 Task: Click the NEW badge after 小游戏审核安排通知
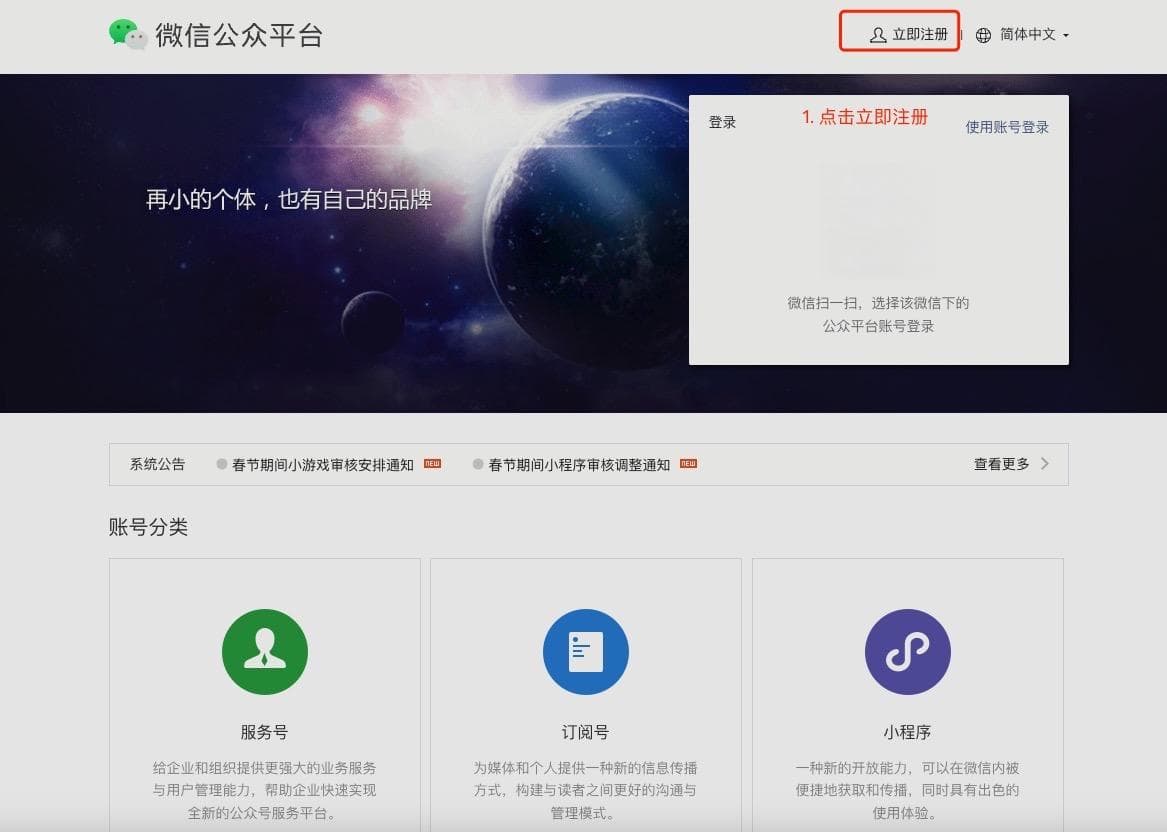click(432, 464)
